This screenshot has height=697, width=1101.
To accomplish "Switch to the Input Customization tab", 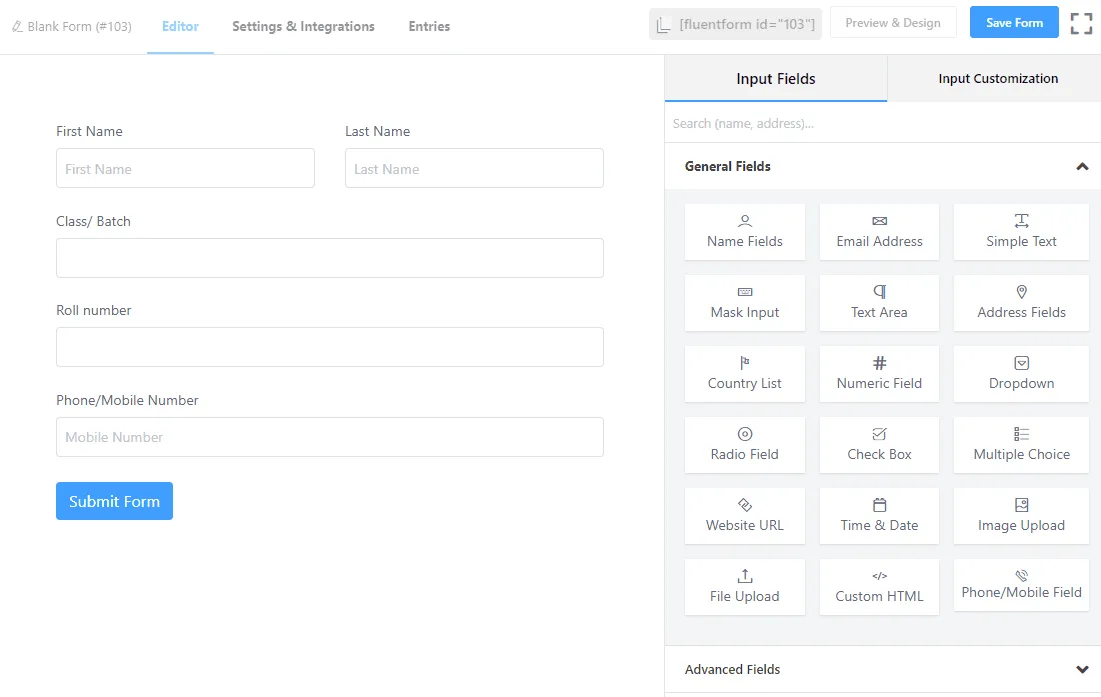I will point(997,79).
